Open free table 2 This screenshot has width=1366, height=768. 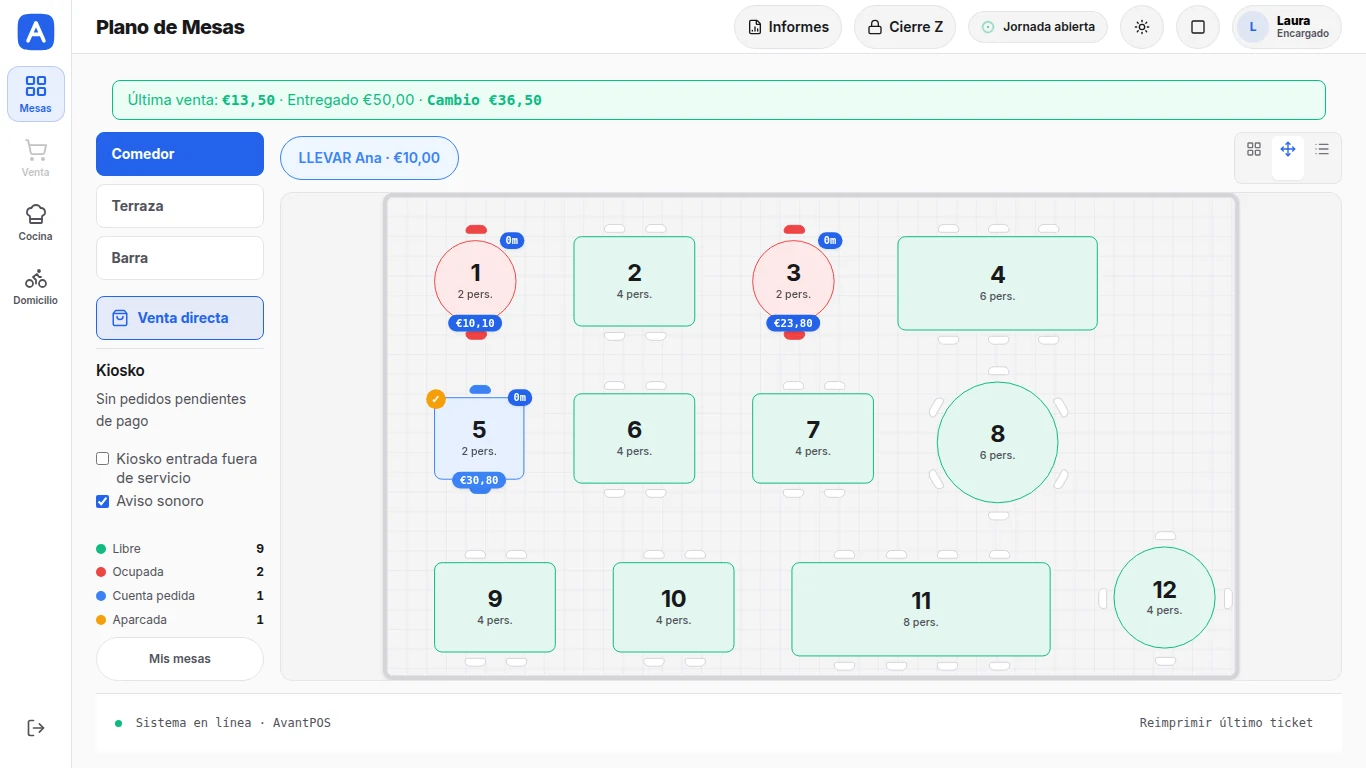pos(634,281)
